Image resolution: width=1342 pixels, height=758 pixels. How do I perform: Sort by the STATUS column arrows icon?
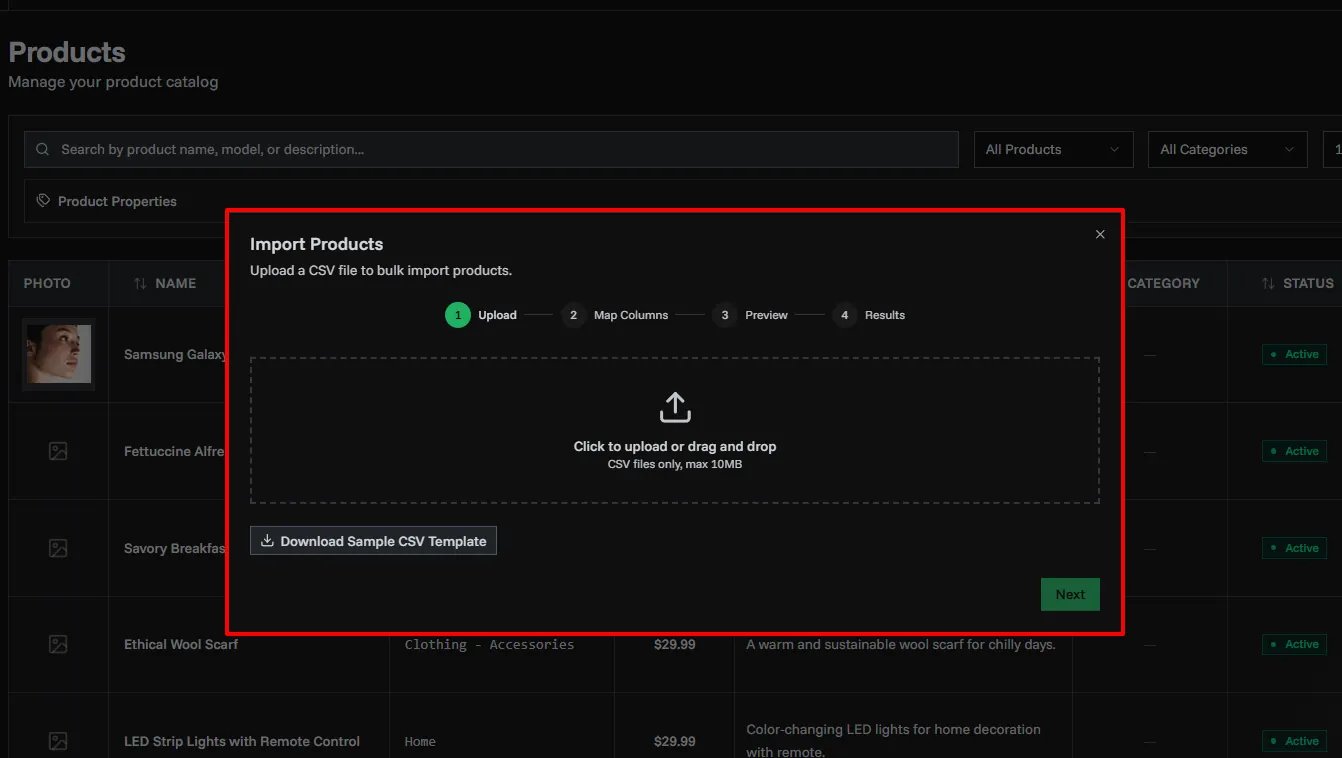click(x=1268, y=284)
